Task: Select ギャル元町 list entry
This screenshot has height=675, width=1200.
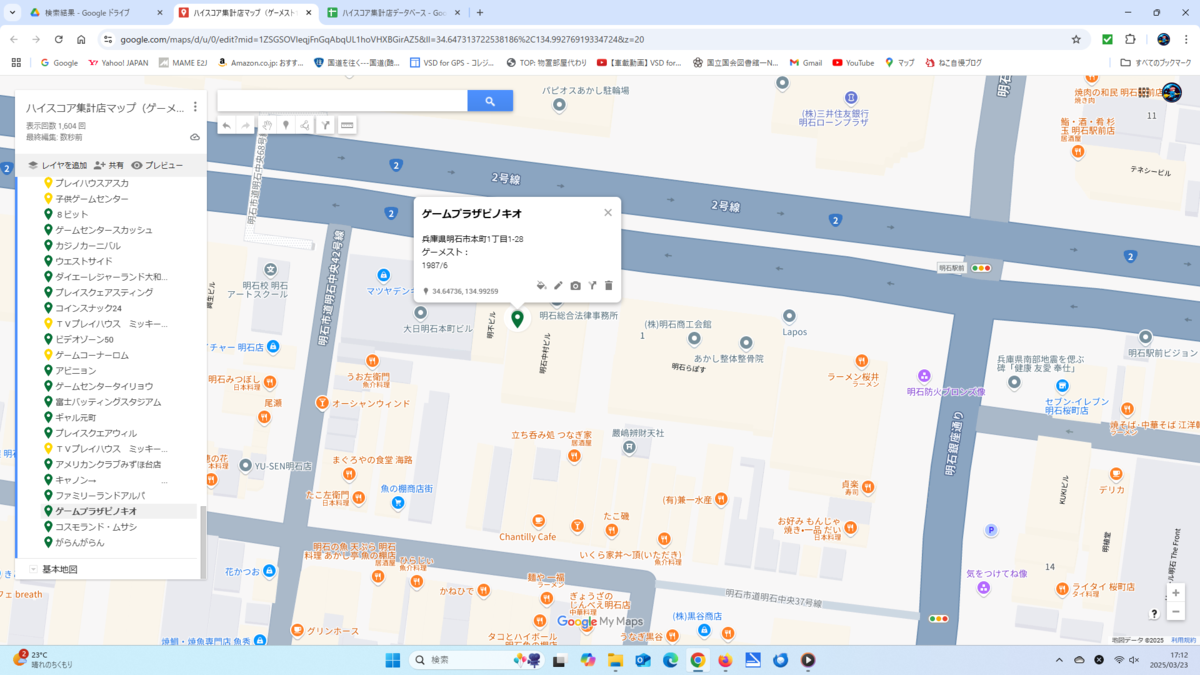Action: pos(76,417)
